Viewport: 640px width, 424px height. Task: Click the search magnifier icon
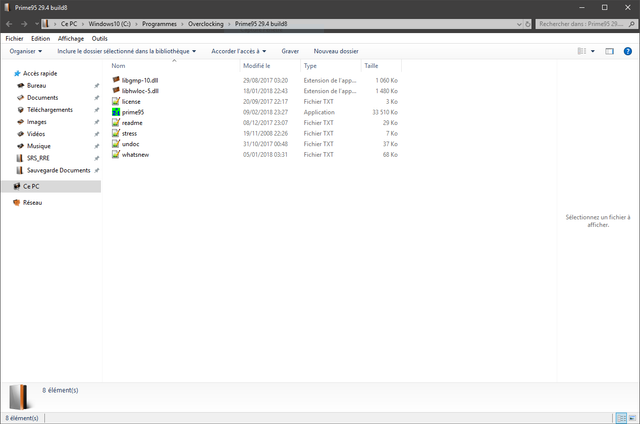tap(631, 24)
